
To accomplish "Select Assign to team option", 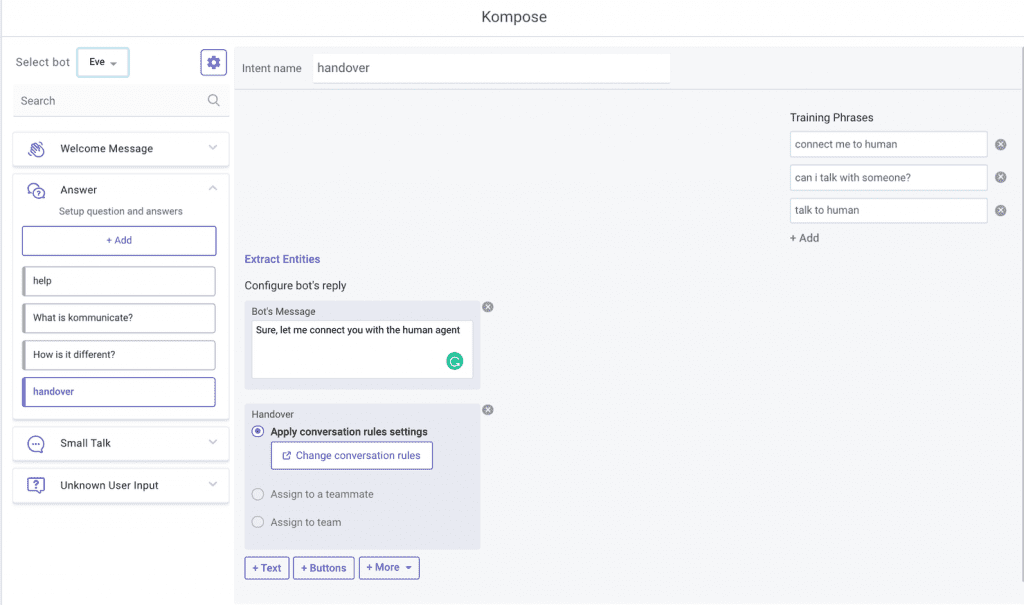I will [258, 522].
